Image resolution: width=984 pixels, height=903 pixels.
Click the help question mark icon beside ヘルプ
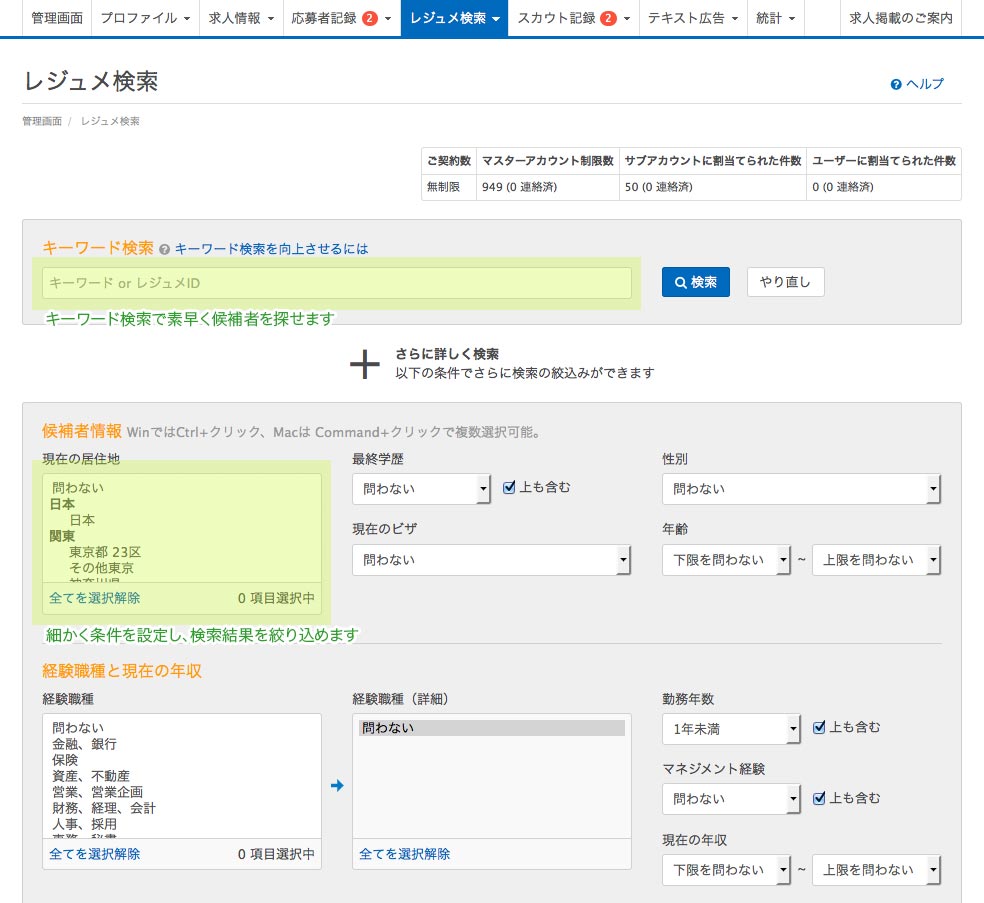coord(896,85)
